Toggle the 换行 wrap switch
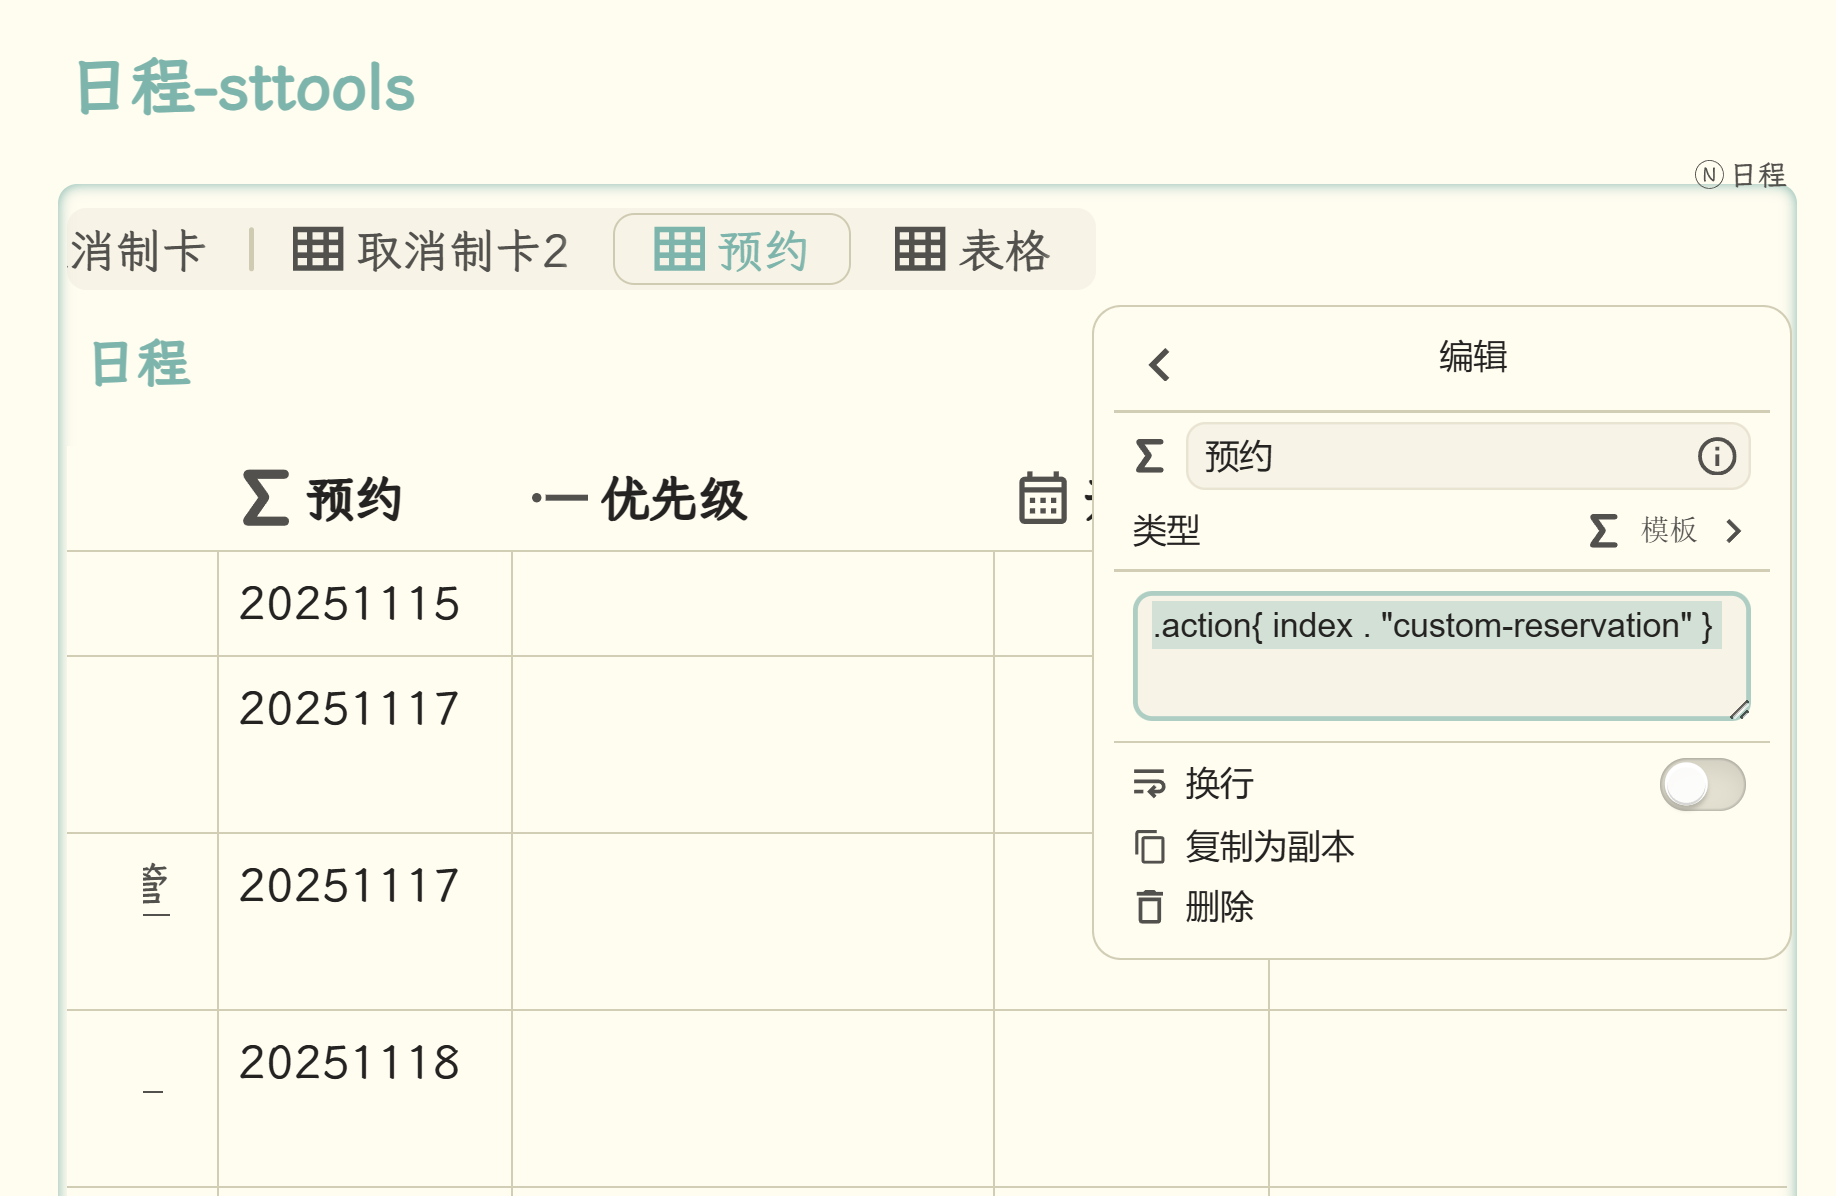 click(x=1702, y=785)
